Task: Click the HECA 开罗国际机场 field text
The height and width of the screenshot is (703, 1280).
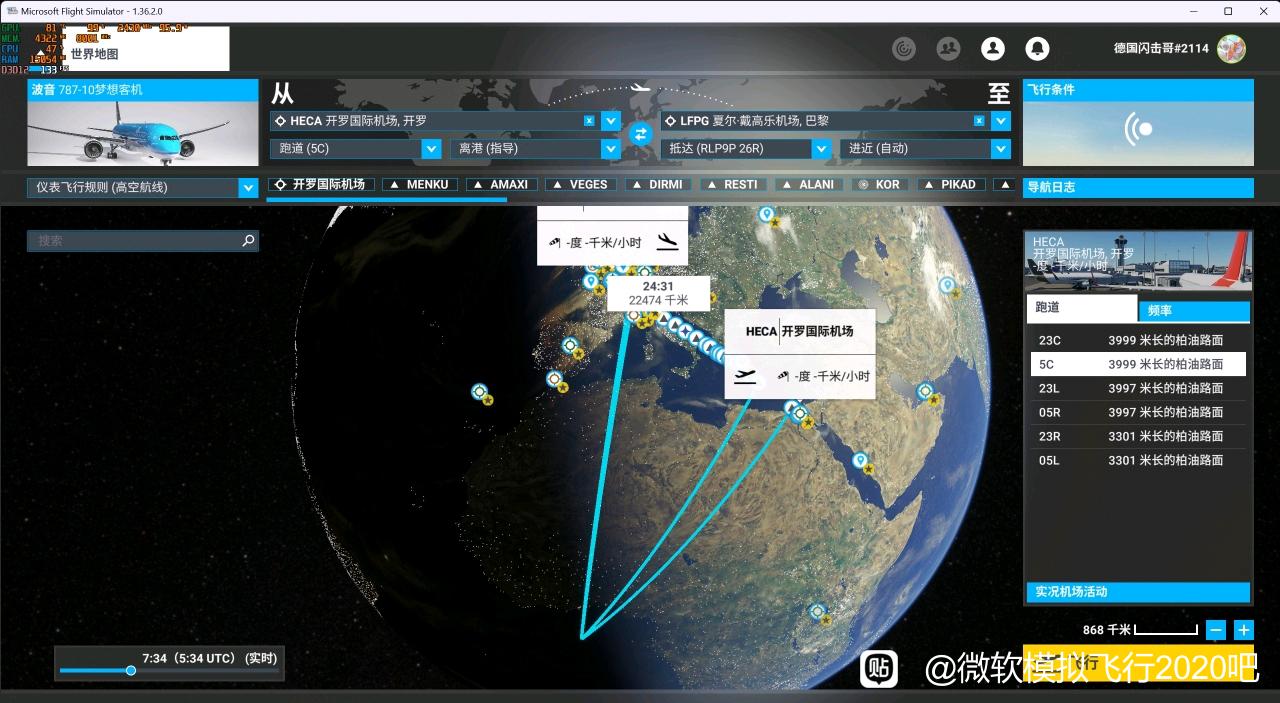Action: click(358, 121)
